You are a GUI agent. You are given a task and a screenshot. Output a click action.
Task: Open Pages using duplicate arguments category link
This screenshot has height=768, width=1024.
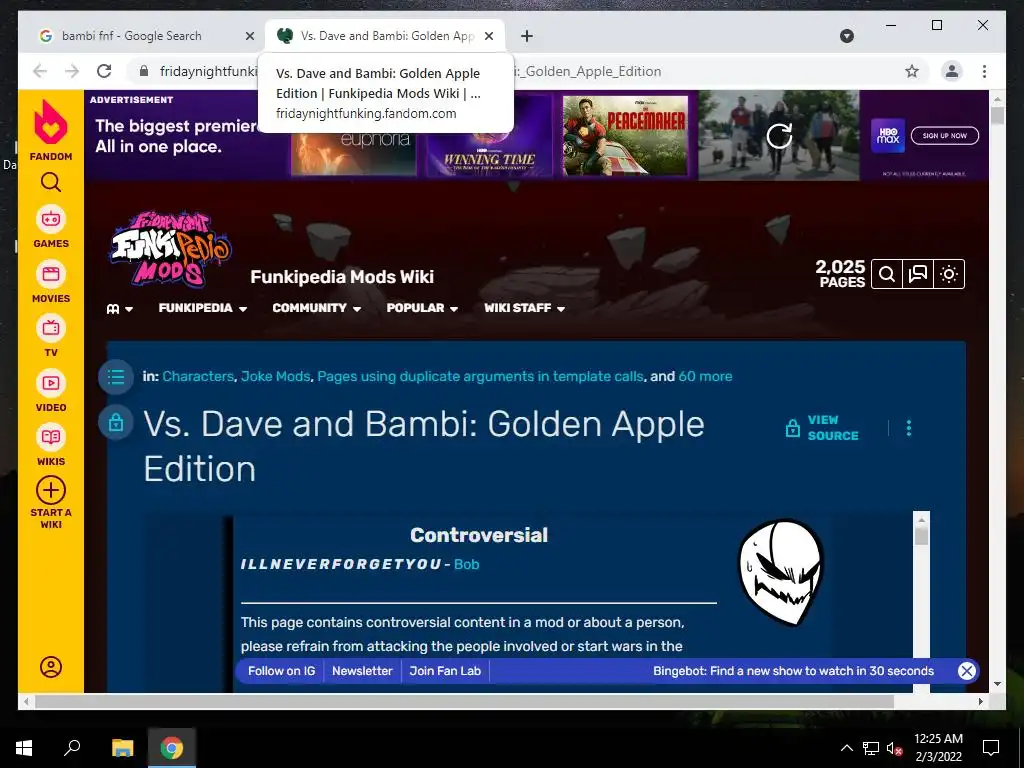coord(480,376)
